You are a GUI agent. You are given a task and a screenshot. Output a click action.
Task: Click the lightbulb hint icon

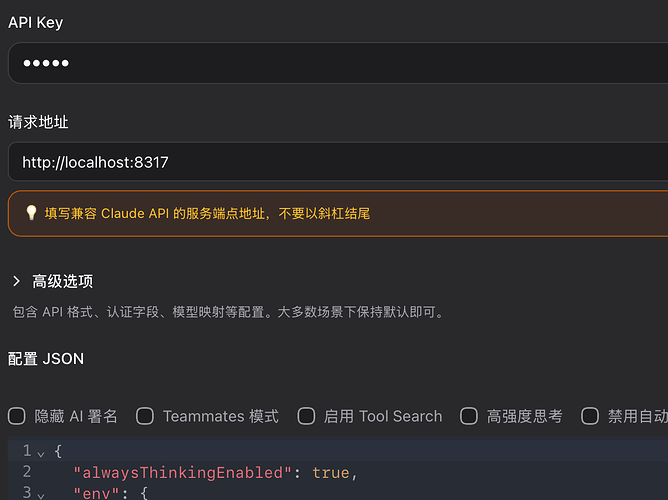pyautogui.click(x=31, y=213)
